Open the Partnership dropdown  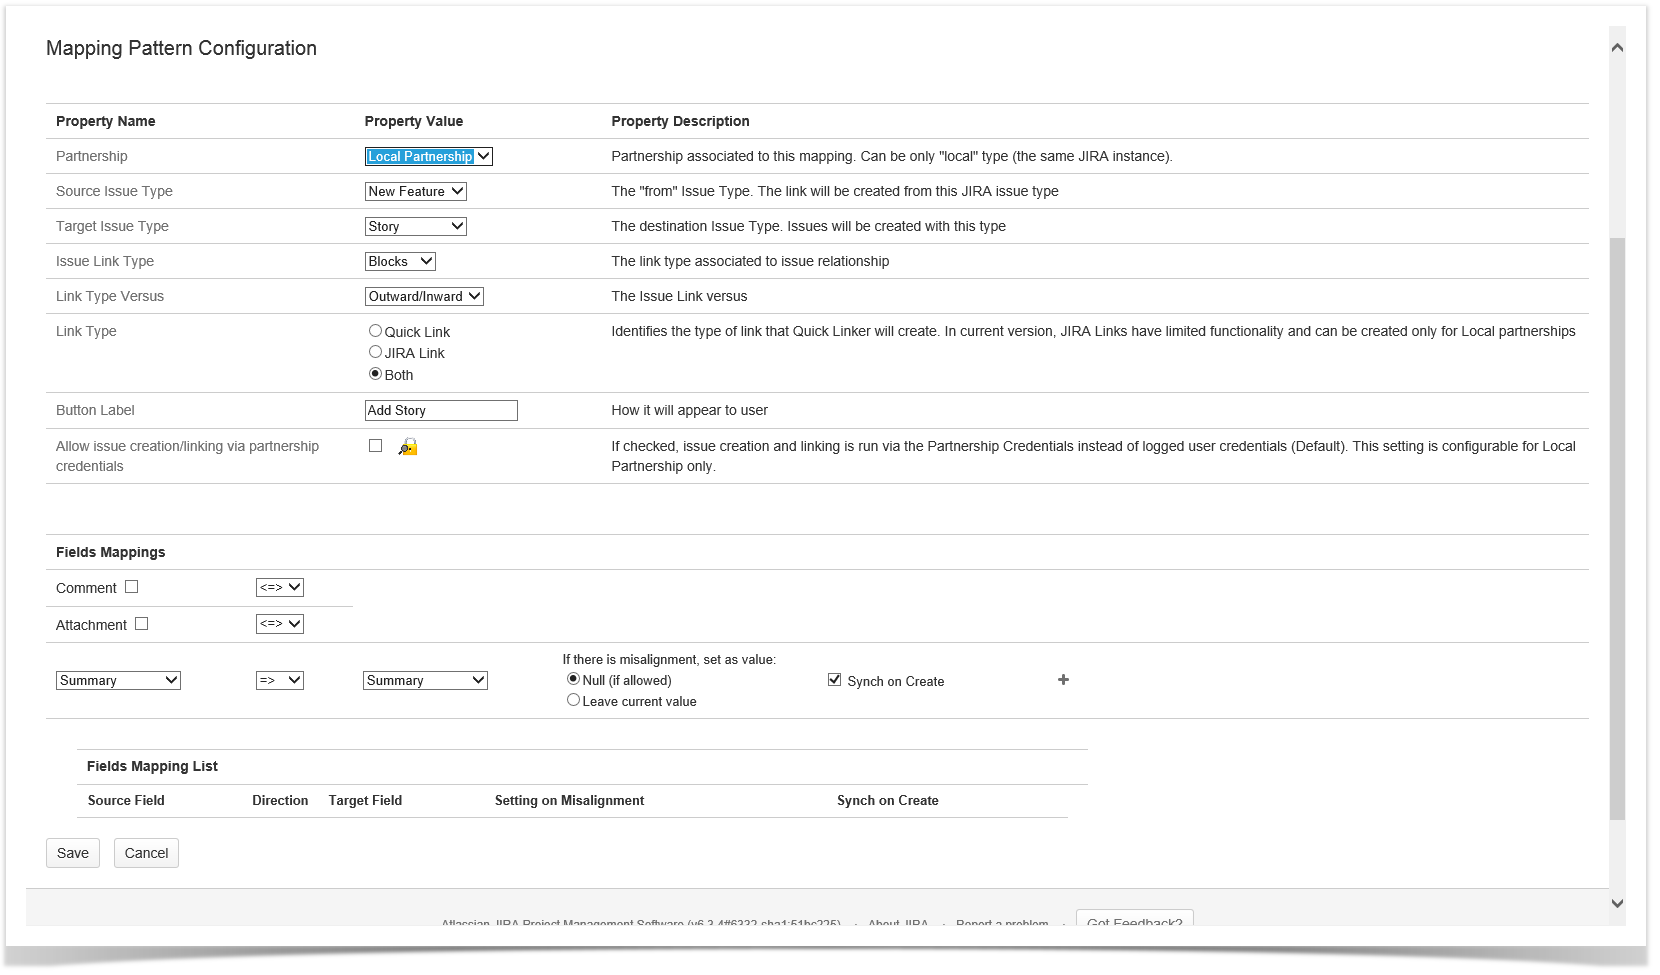click(428, 157)
